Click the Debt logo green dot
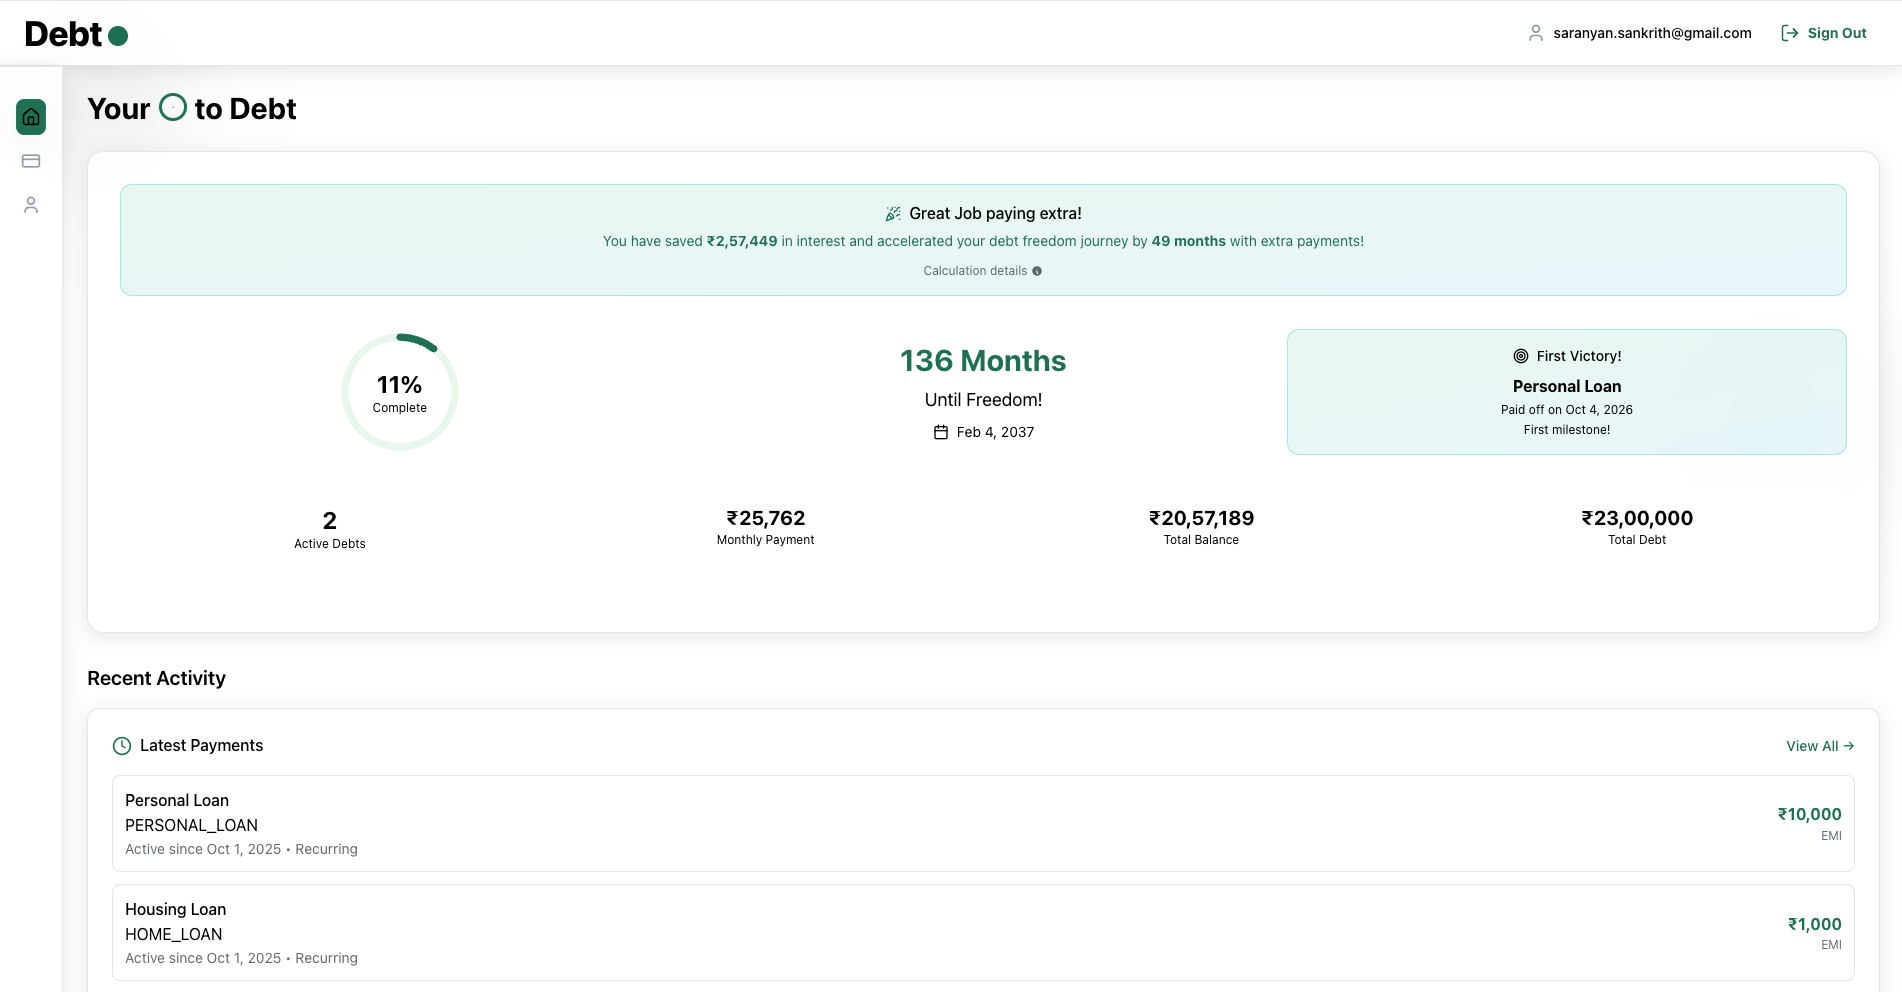This screenshot has height=992, width=1902. 118,37
